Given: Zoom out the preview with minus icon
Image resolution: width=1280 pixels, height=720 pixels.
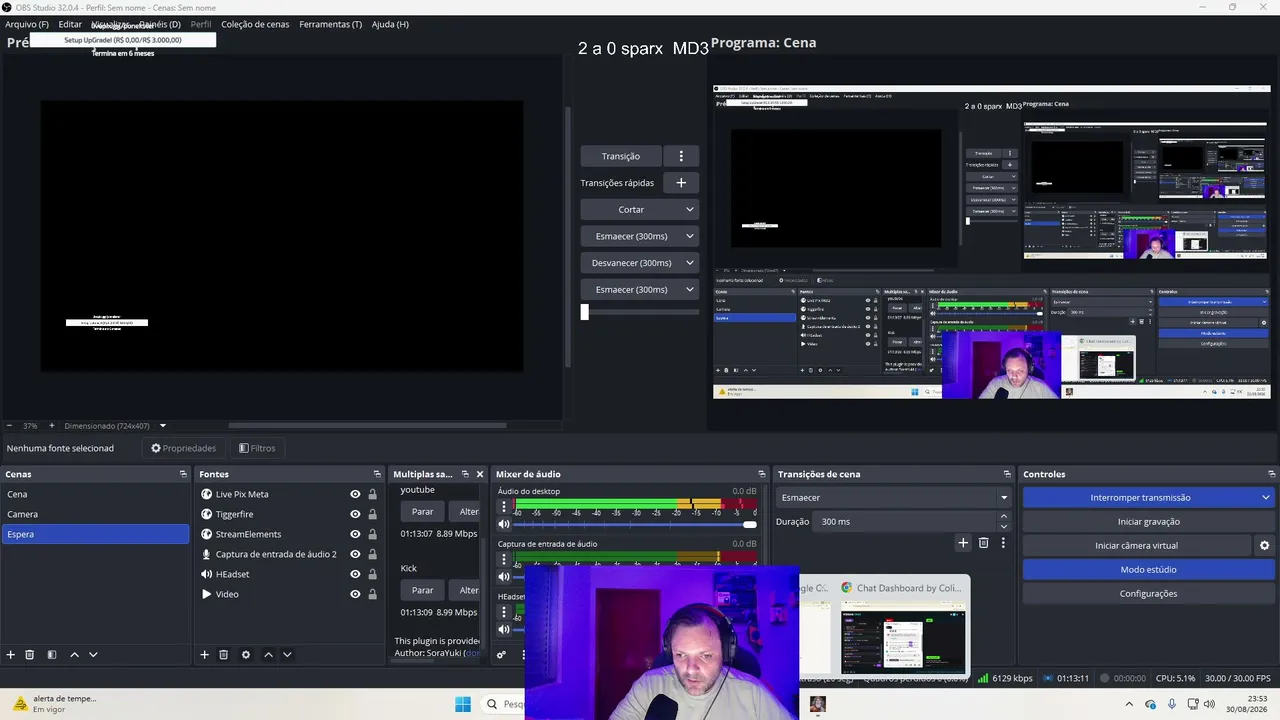Looking at the screenshot, I should [x=9, y=426].
